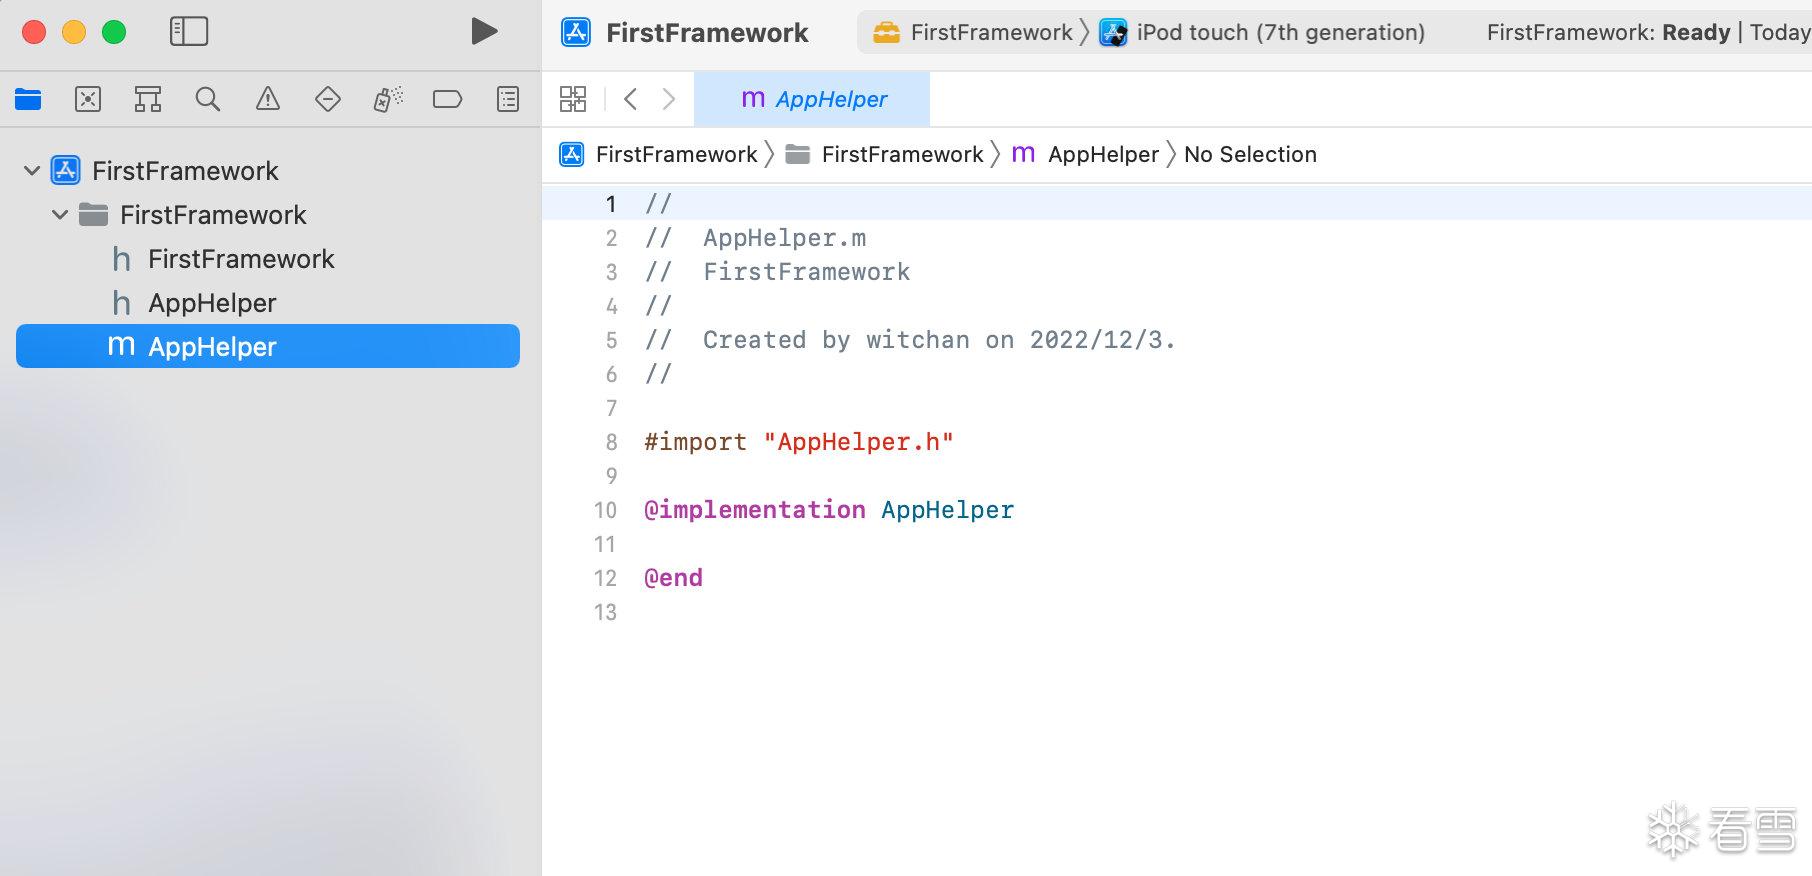Toggle the navigator sidebar visibility
The width and height of the screenshot is (1812, 876).
[x=189, y=32]
